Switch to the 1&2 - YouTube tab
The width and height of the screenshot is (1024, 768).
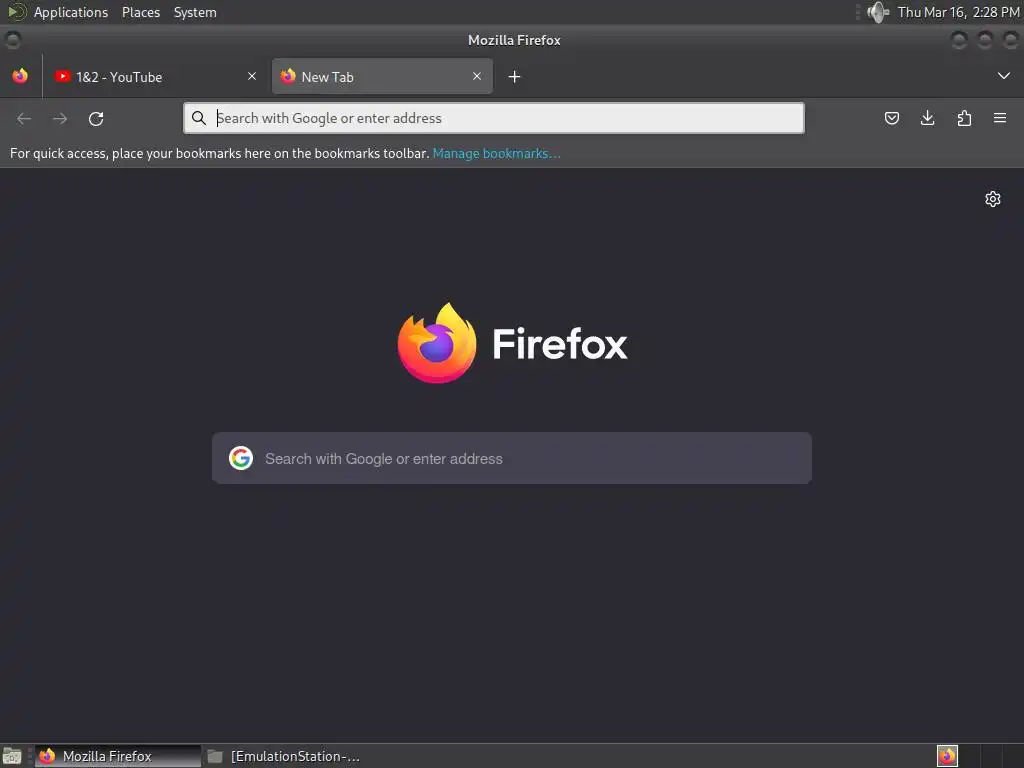pyautogui.click(x=155, y=76)
